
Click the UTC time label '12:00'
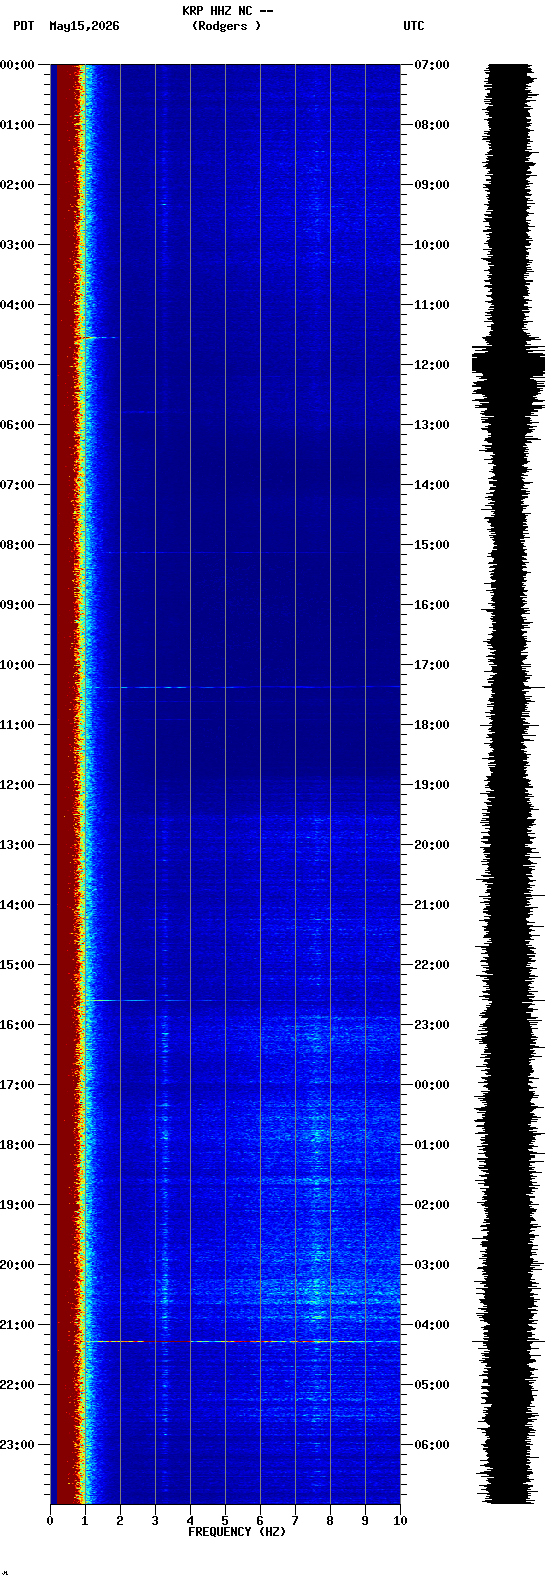pos(432,365)
